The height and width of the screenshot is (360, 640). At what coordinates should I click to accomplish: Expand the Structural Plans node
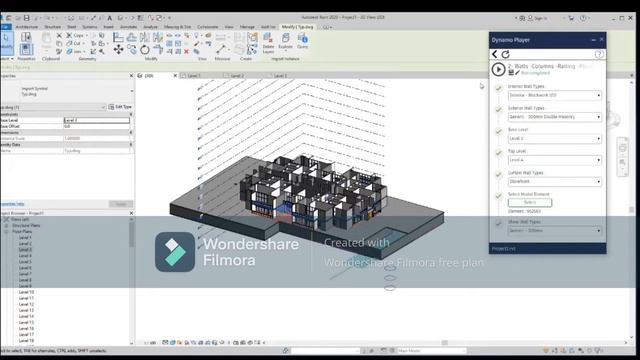tap(6, 226)
